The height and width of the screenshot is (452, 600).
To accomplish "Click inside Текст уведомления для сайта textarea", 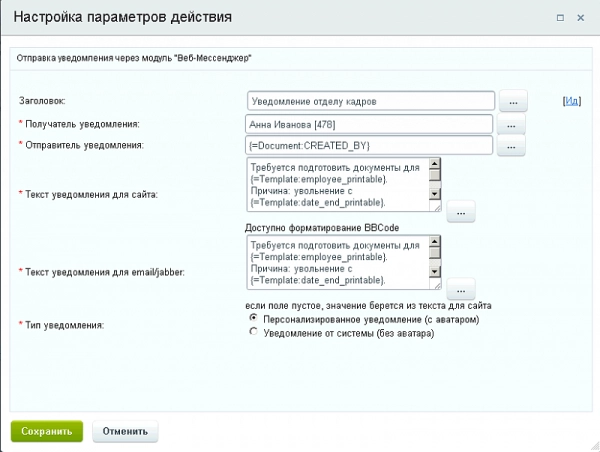I will 336,184.
